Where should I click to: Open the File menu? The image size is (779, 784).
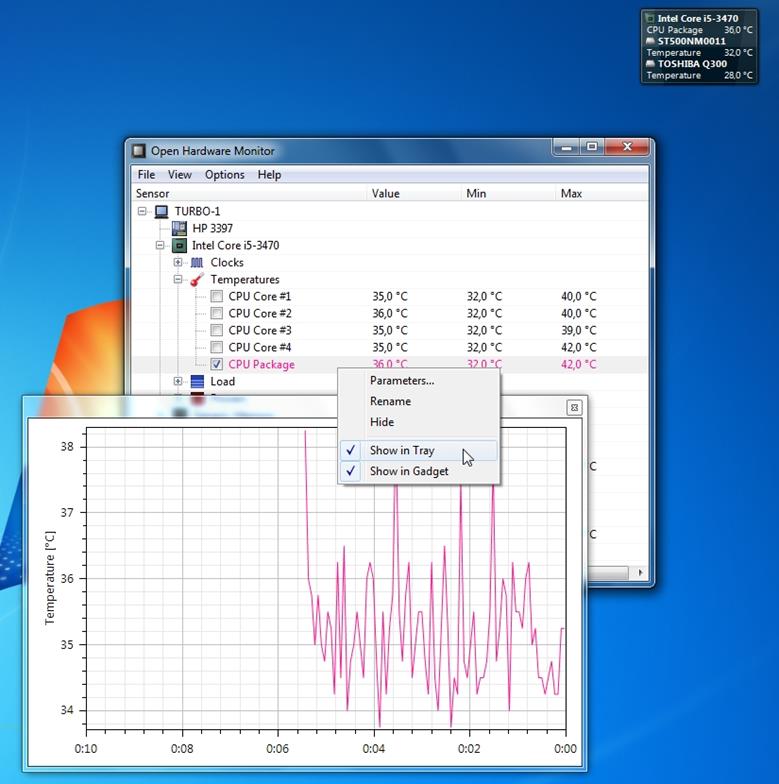click(146, 174)
